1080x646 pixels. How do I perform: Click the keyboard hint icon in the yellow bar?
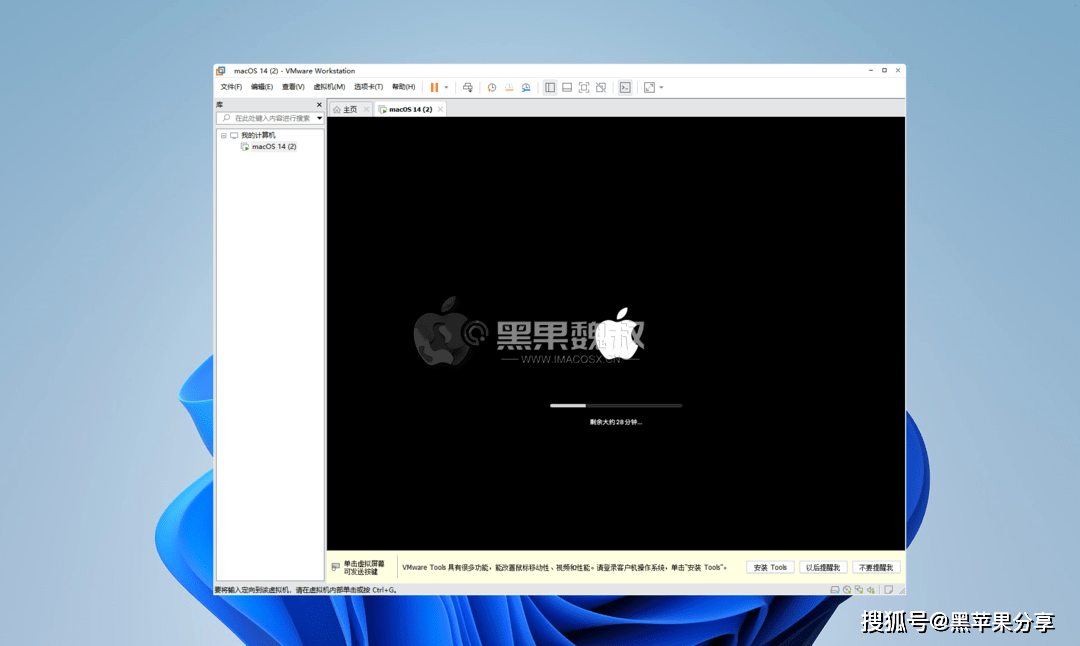(x=335, y=567)
